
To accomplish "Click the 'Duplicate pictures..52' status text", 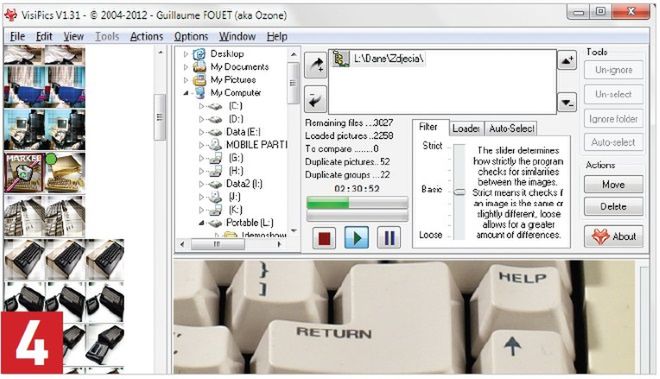I will point(347,162).
